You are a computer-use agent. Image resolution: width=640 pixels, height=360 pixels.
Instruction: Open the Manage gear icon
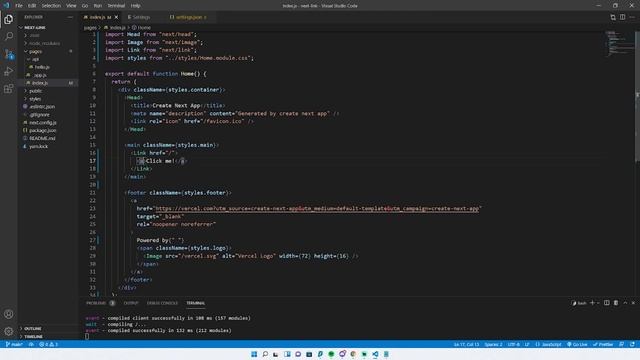click(9, 331)
